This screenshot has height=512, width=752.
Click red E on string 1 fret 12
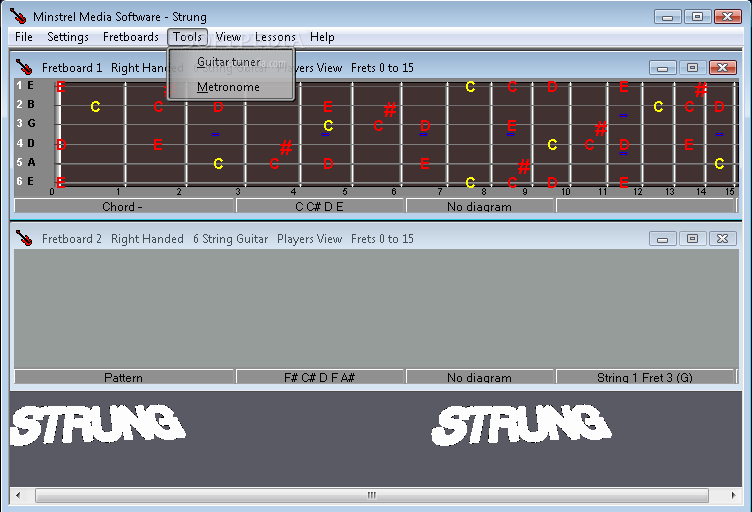(623, 87)
